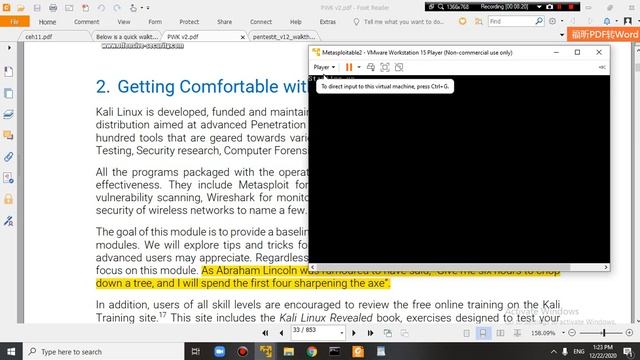Expand the left navigation panel arrow
Viewport: 640px width, 360px height.
[9, 48]
